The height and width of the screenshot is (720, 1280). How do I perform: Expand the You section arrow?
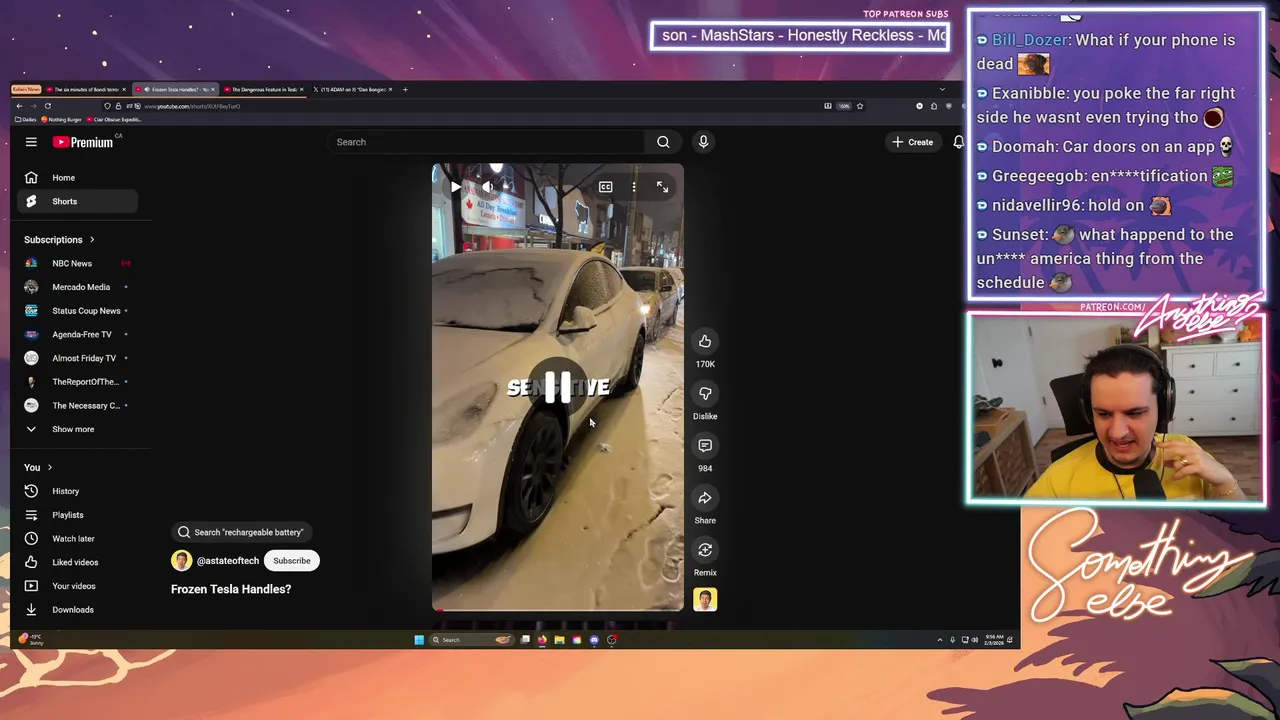[50, 468]
